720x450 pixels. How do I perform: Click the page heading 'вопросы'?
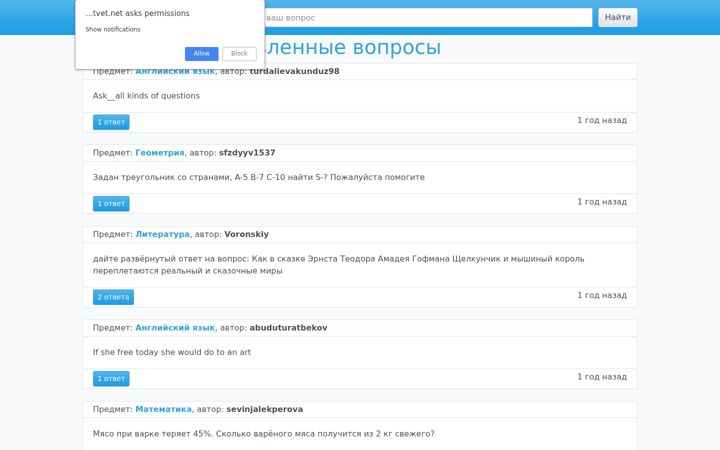pyautogui.click(x=396, y=47)
